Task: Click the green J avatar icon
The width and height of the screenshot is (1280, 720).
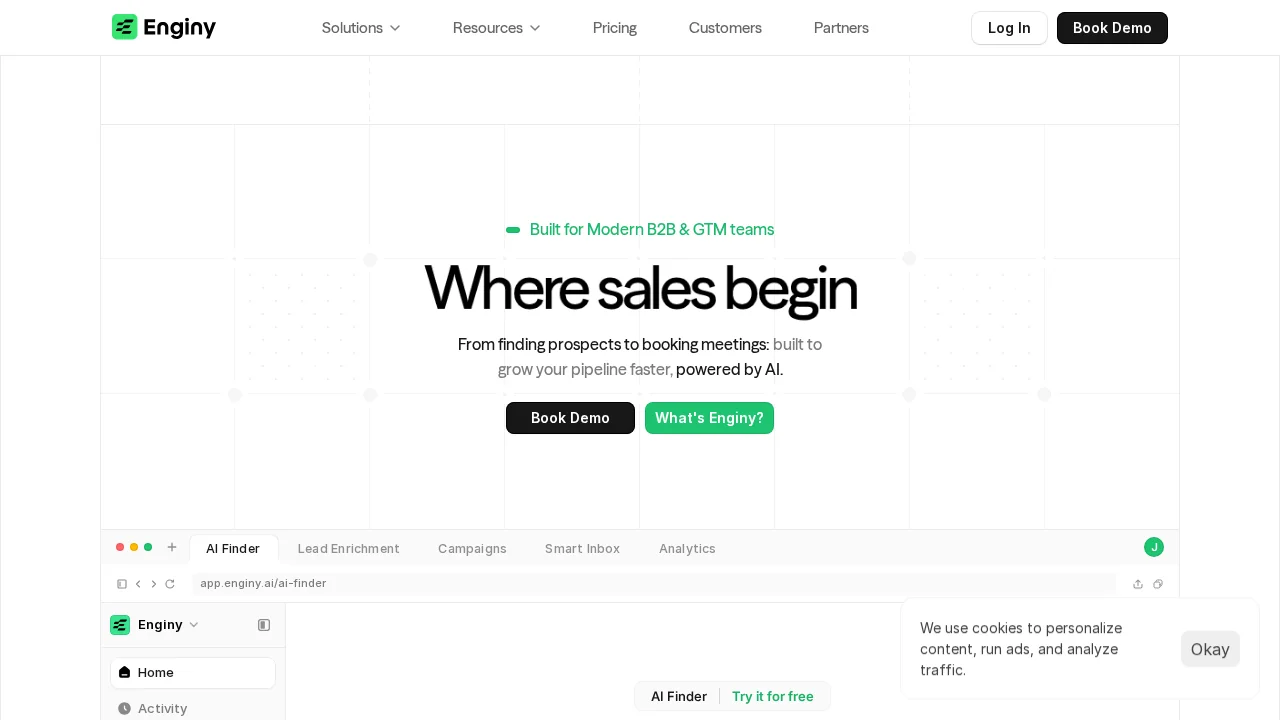Action: (x=1154, y=547)
